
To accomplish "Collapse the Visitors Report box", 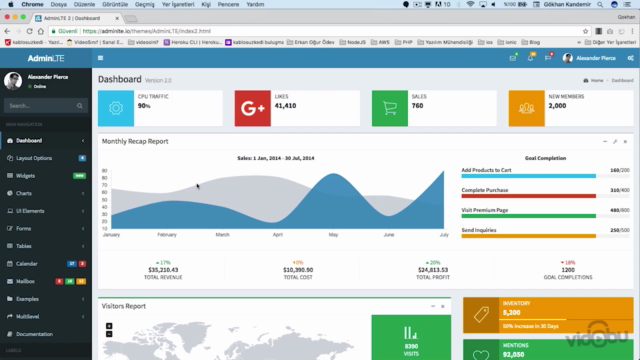I will (x=433, y=306).
